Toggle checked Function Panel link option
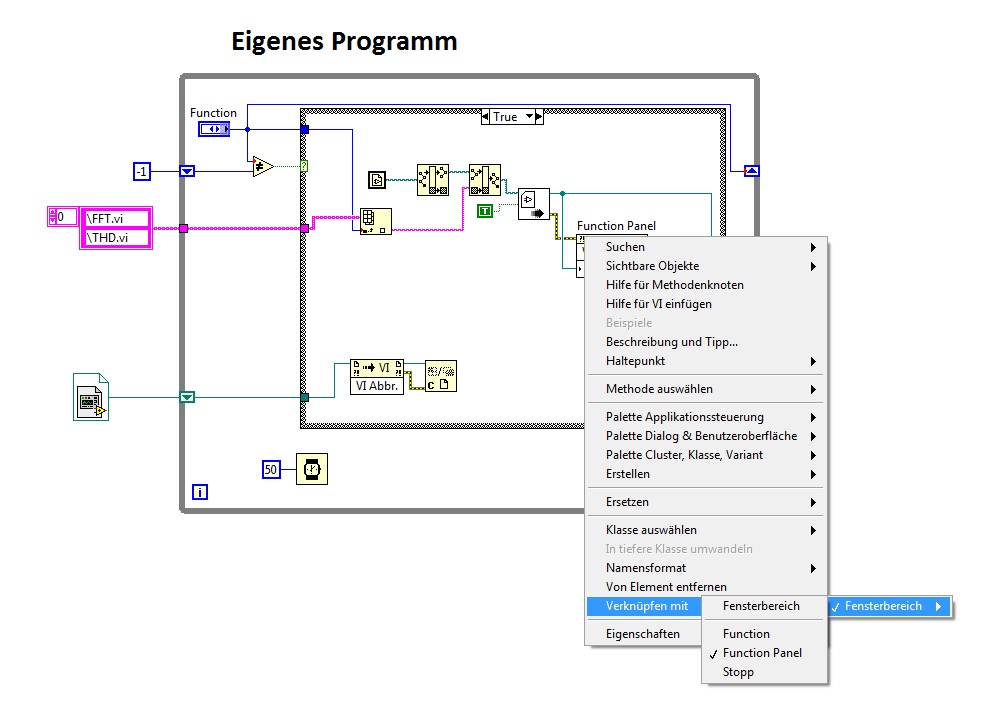This screenshot has width=1000, height=722. click(765, 653)
